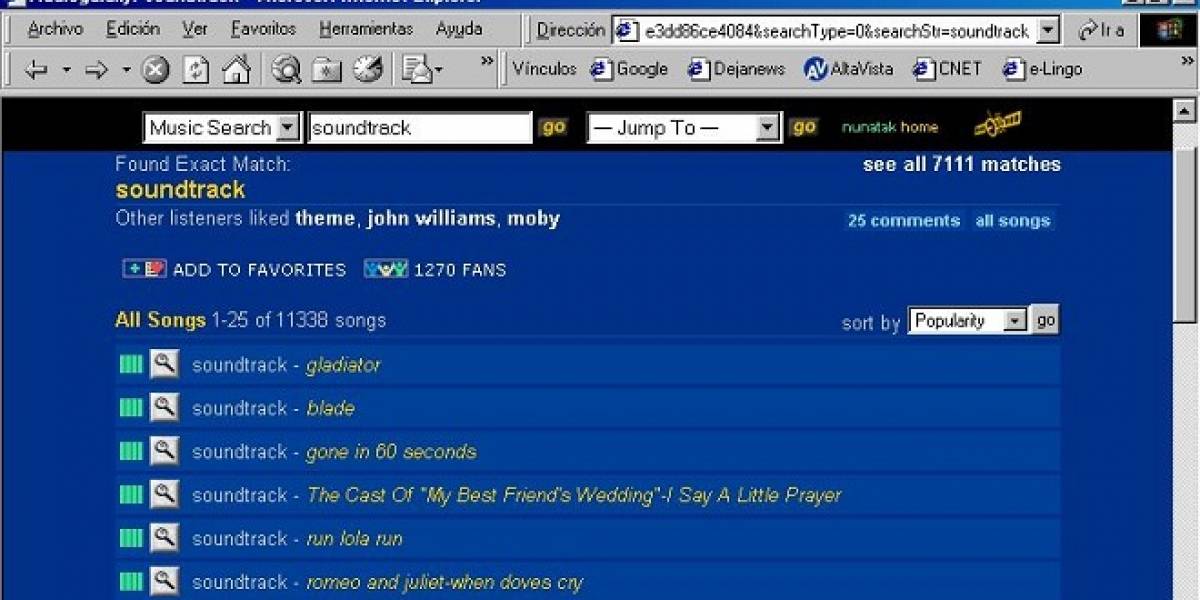1200x600 pixels.
Task: Open the gone in 60 seconds song link
Action: coord(391,452)
